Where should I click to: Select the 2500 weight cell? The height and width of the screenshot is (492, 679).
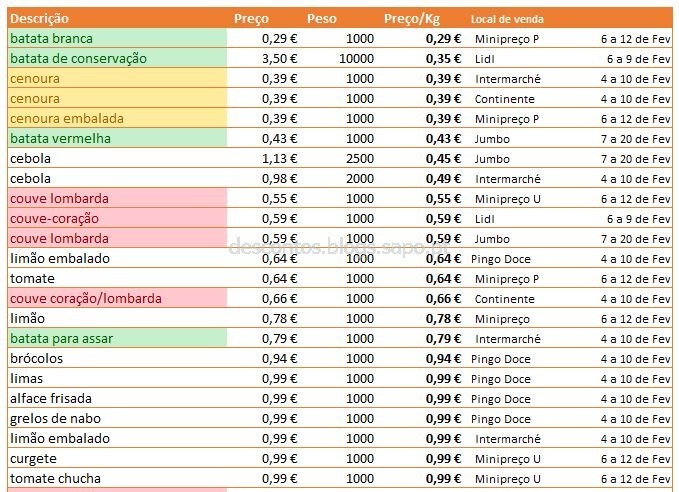click(360, 159)
